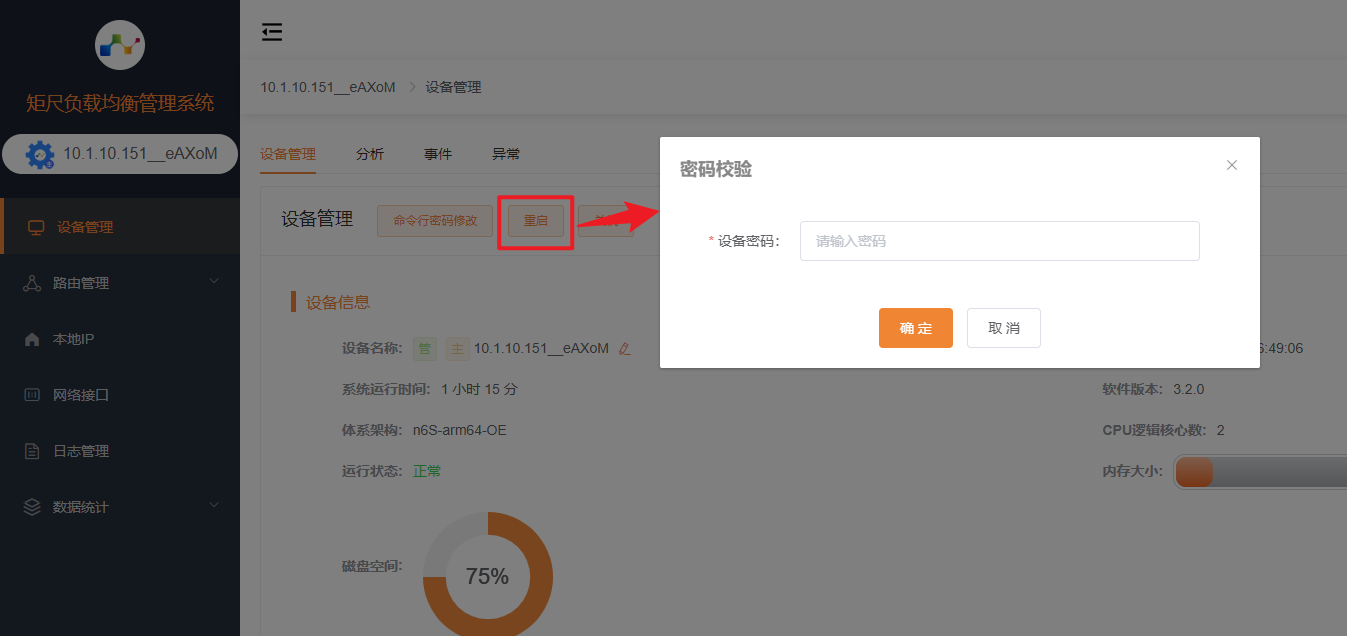The height and width of the screenshot is (636, 1347).
Task: Confirm password with the 确定 button
Action: (x=915, y=328)
